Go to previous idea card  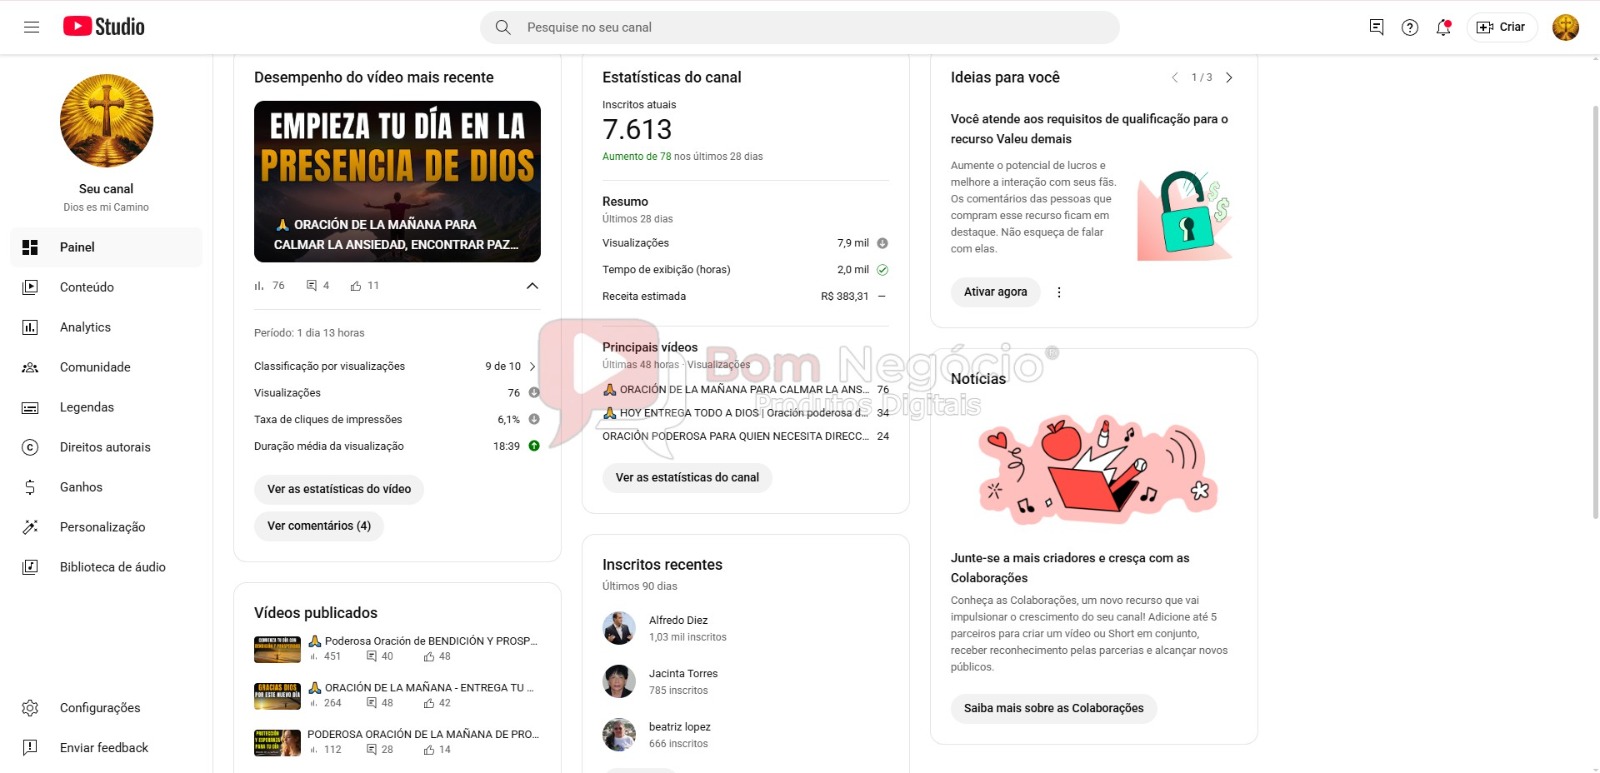[x=1175, y=78]
